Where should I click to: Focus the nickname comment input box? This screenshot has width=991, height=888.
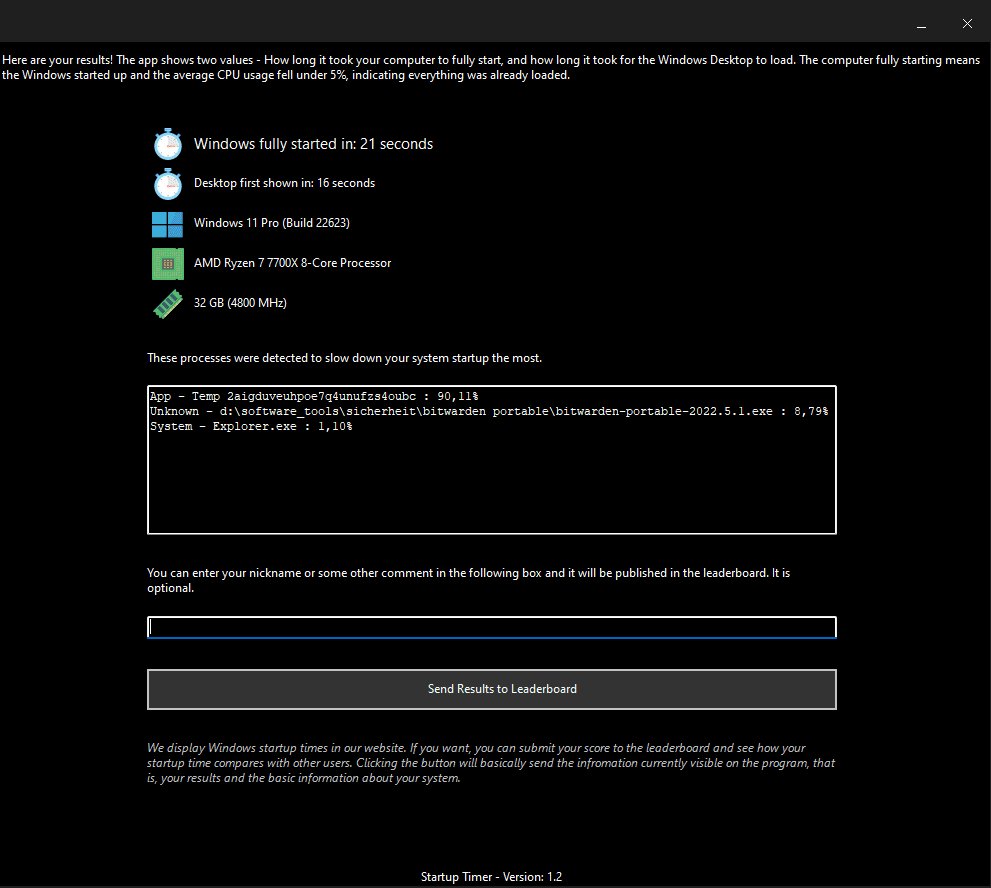492,627
